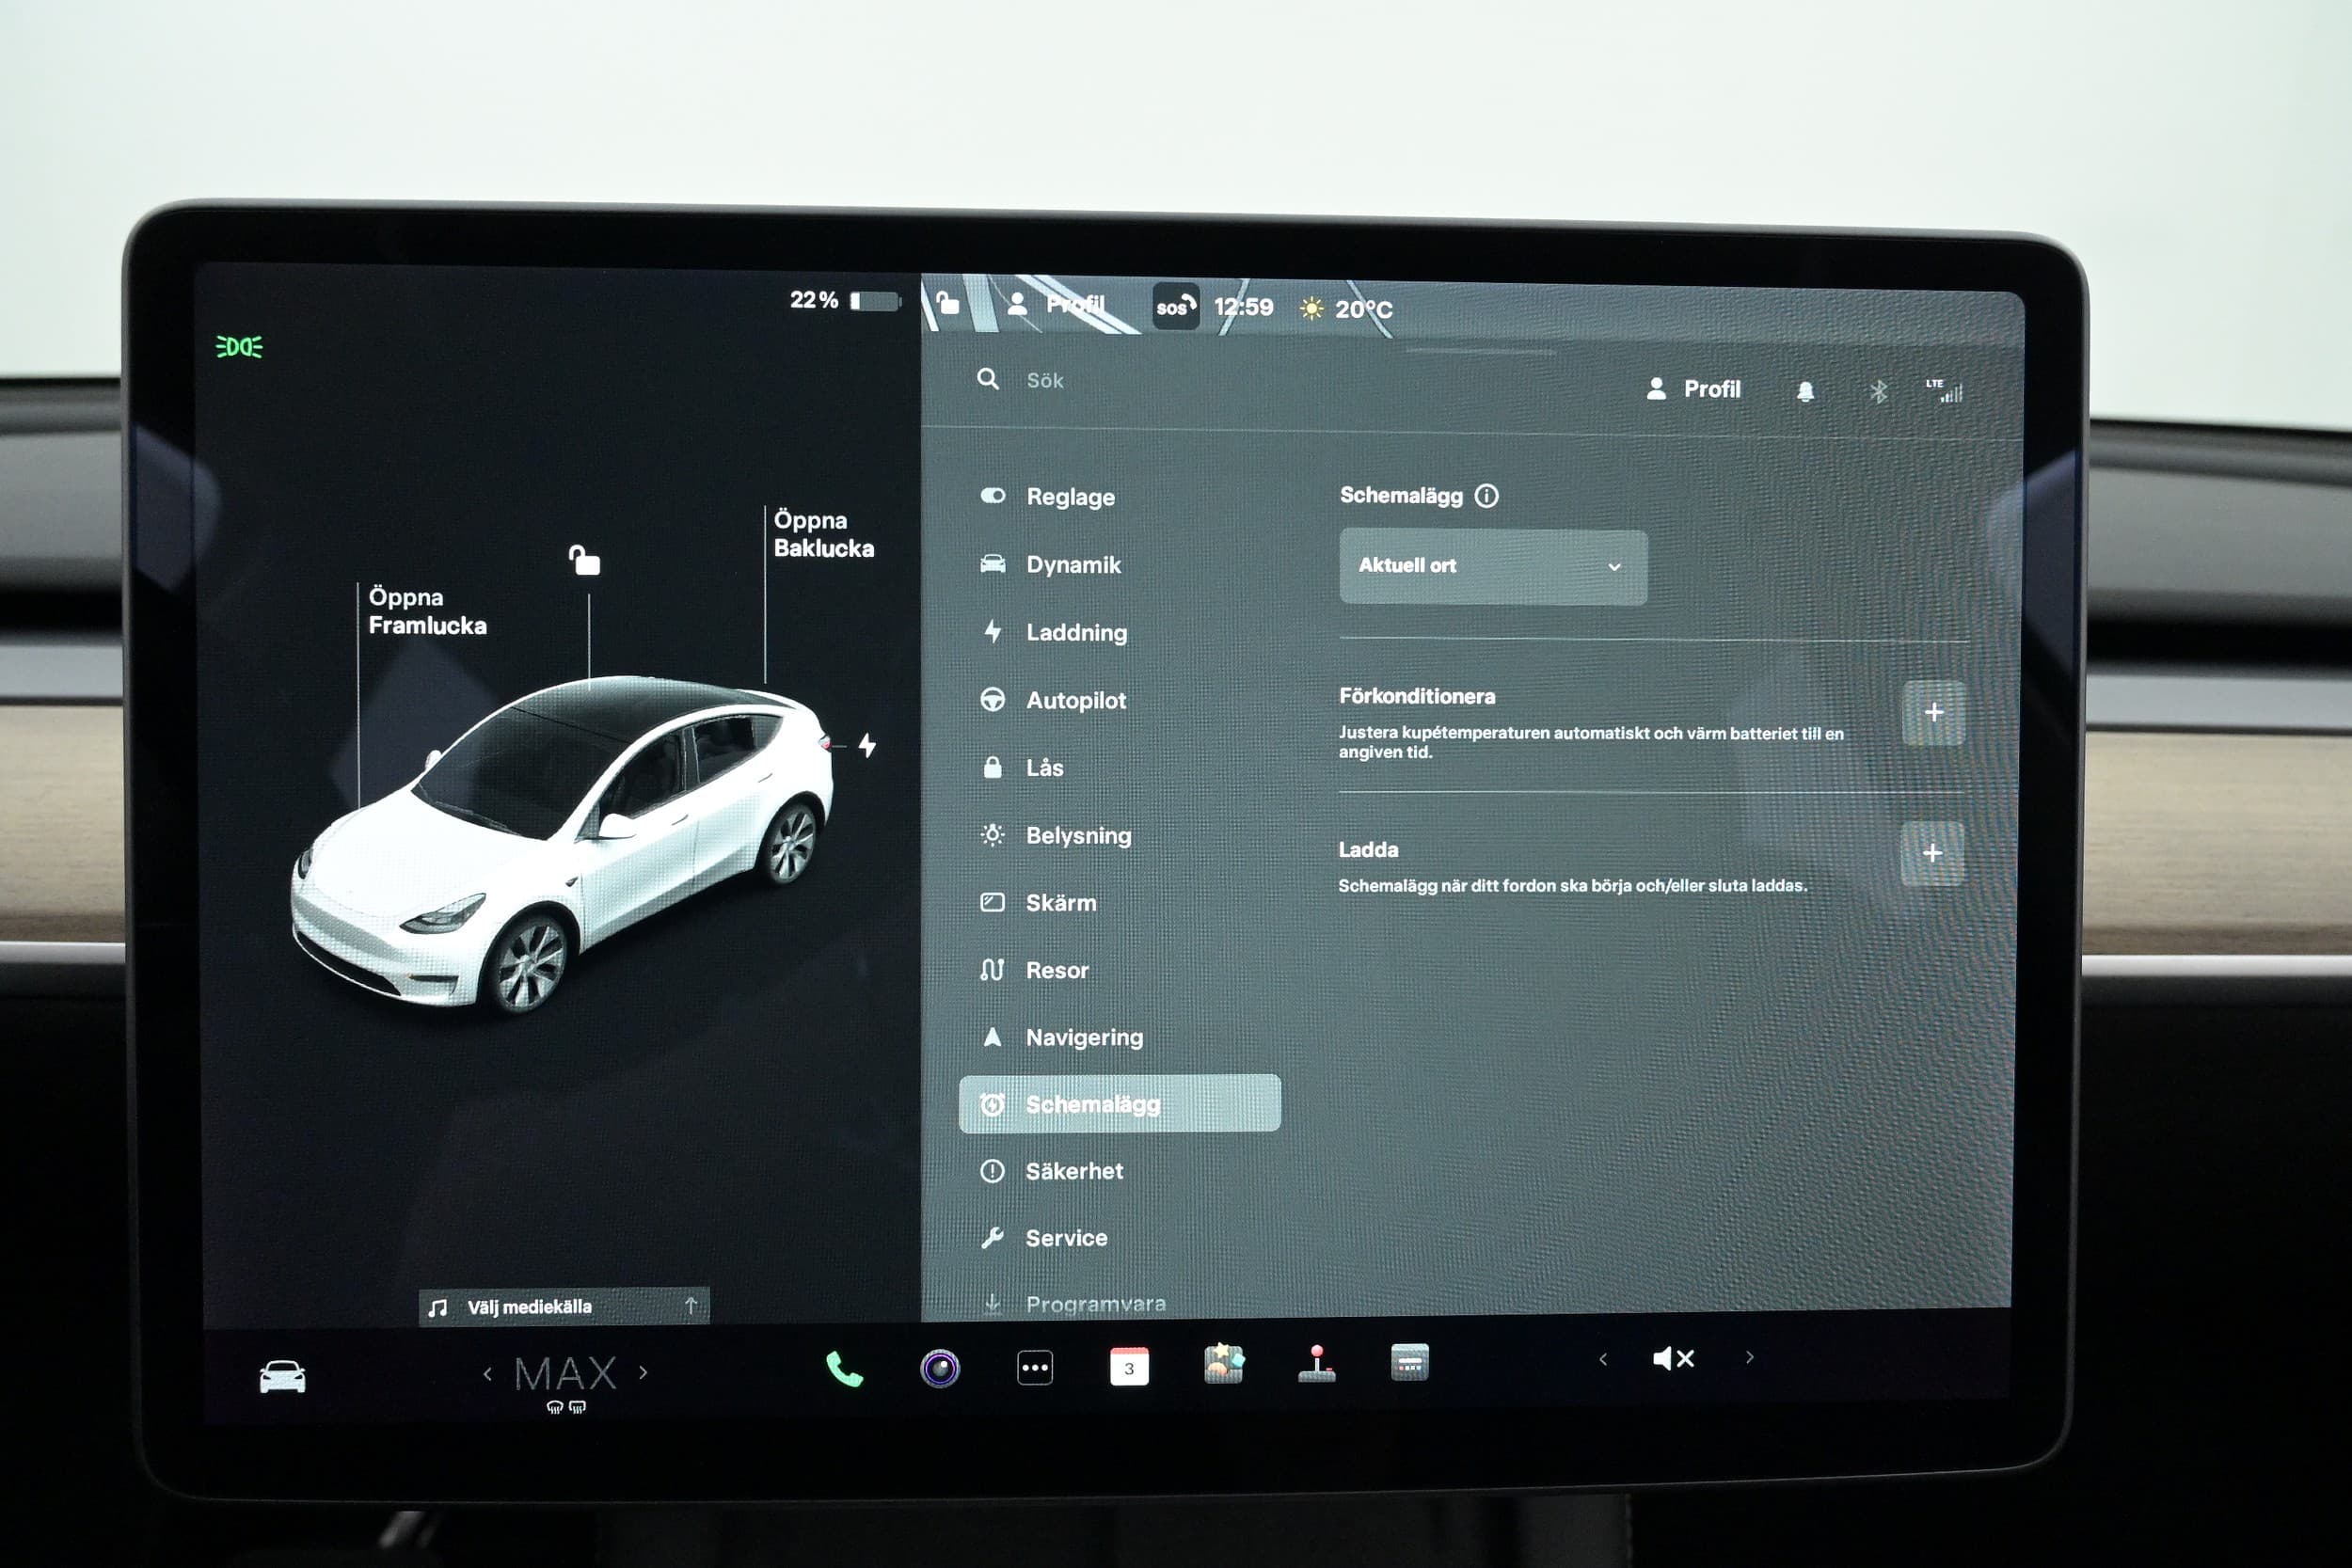Screen dimensions: 2352x1568
Task: Tap the search magnifier icon
Action: coord(988,379)
